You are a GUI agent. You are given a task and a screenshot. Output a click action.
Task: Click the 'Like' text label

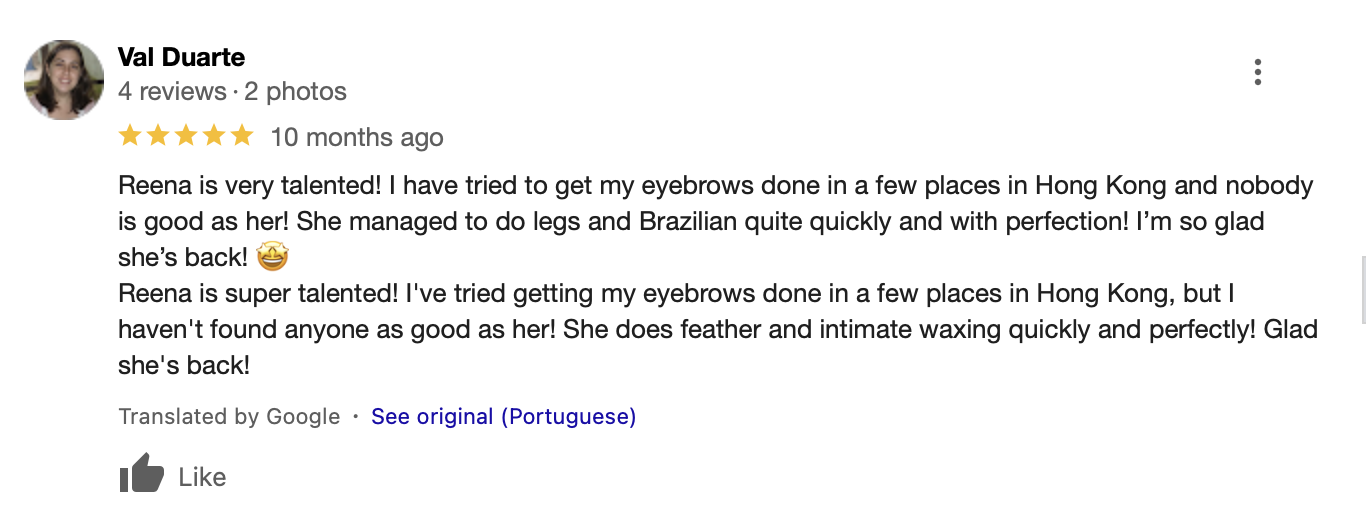tap(202, 477)
